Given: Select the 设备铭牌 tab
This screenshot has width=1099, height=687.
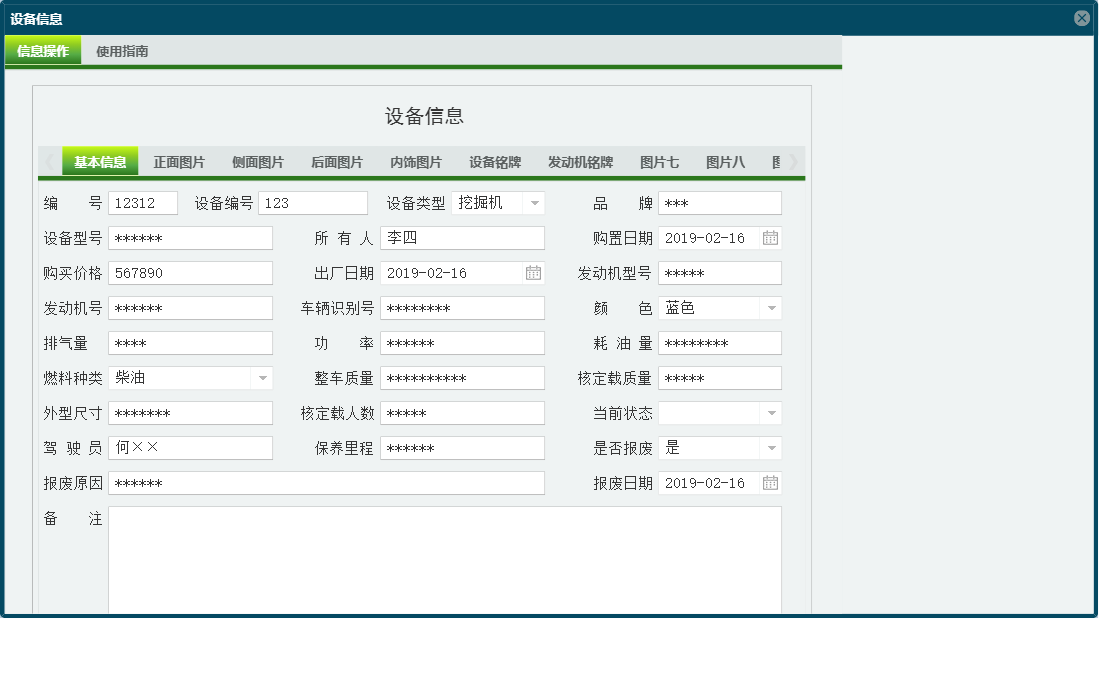Looking at the screenshot, I should tap(492, 160).
